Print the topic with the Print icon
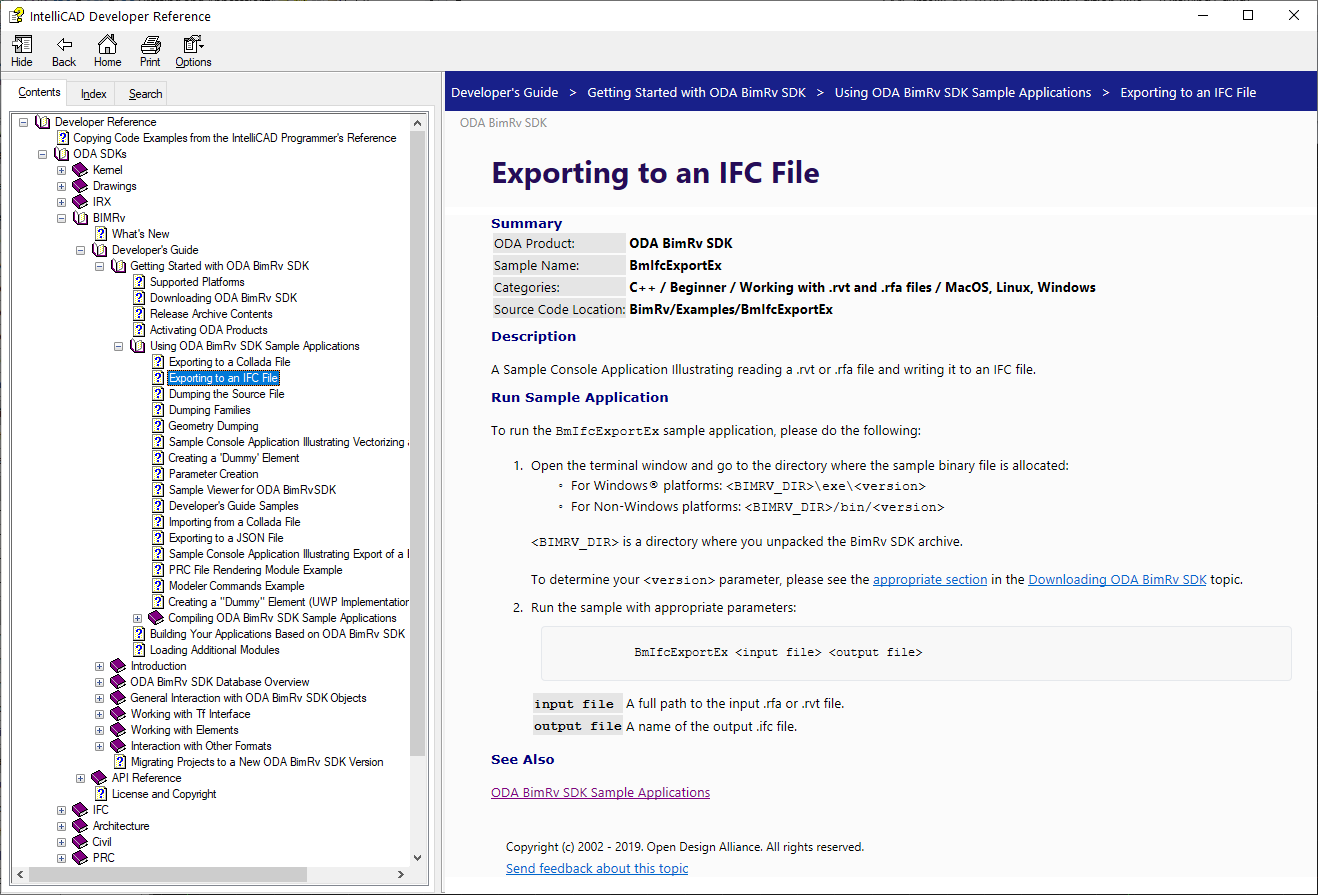 pos(150,44)
